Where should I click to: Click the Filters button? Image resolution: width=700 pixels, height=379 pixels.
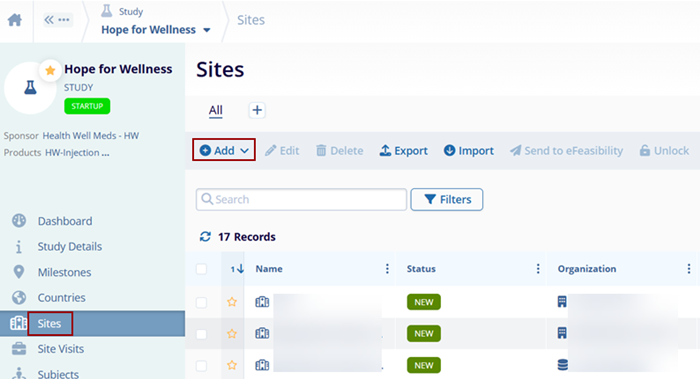447,200
